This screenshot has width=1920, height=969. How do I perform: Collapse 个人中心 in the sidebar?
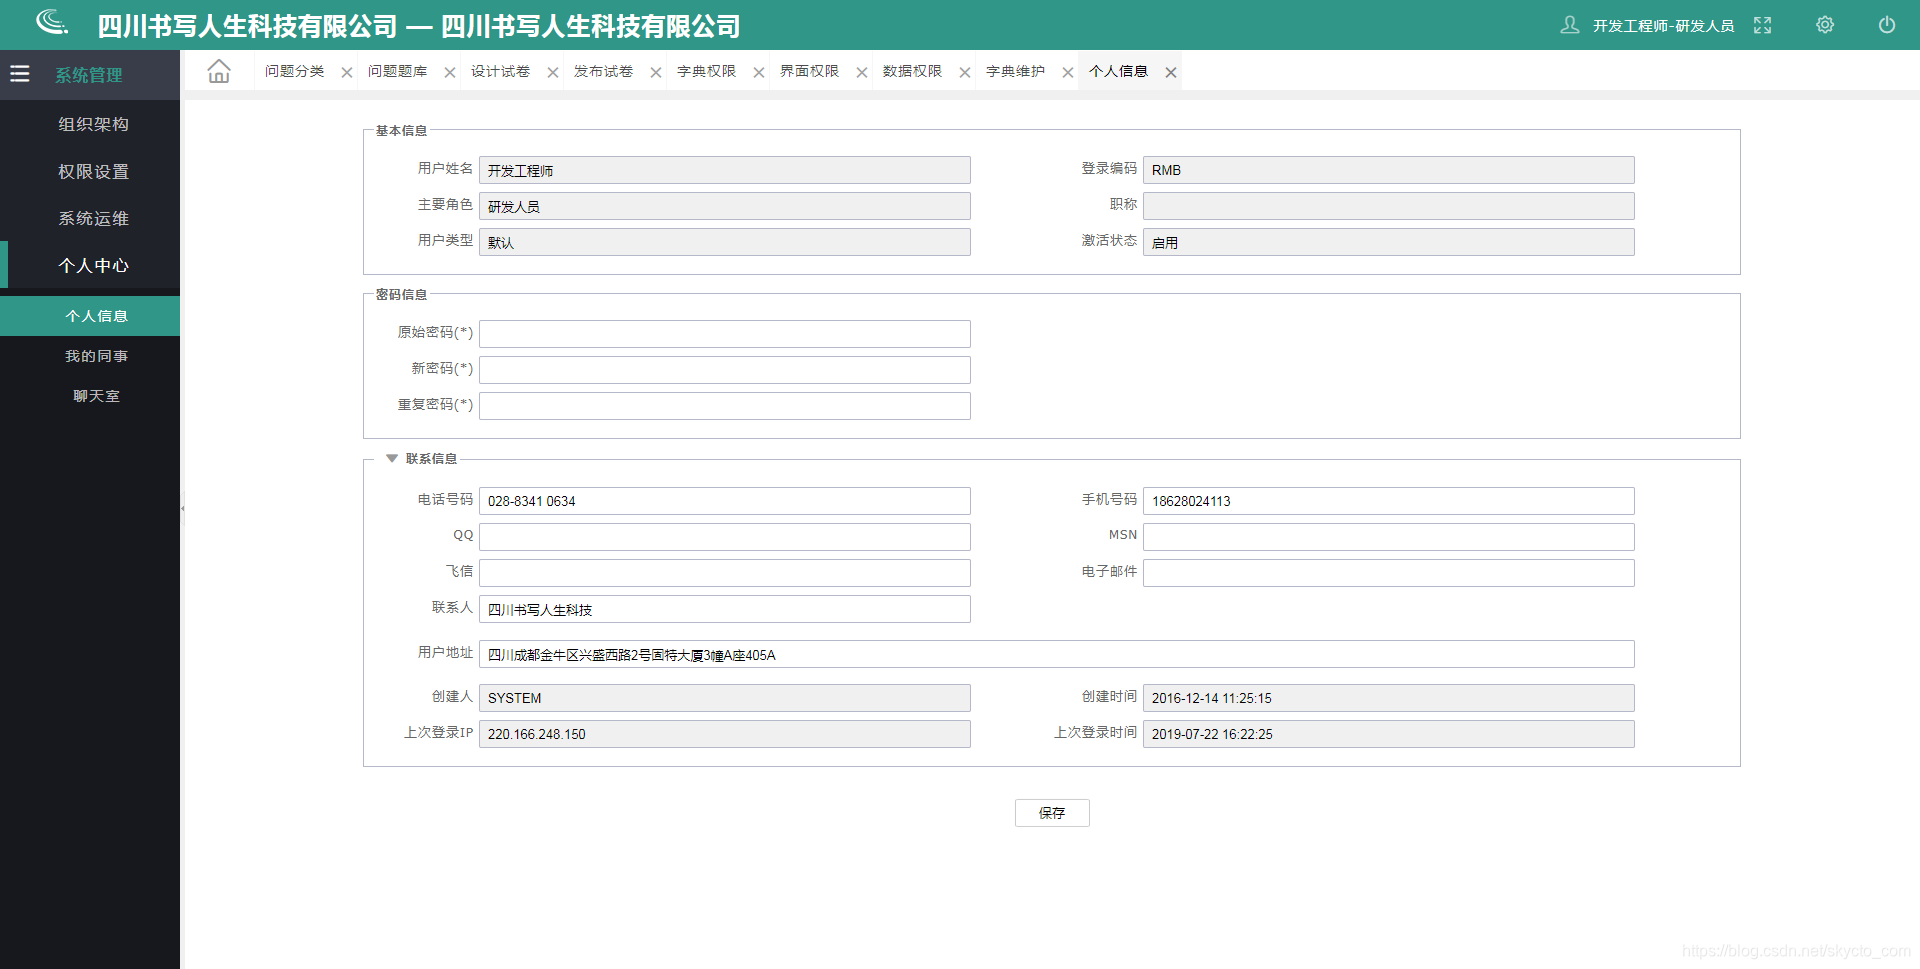pos(93,265)
